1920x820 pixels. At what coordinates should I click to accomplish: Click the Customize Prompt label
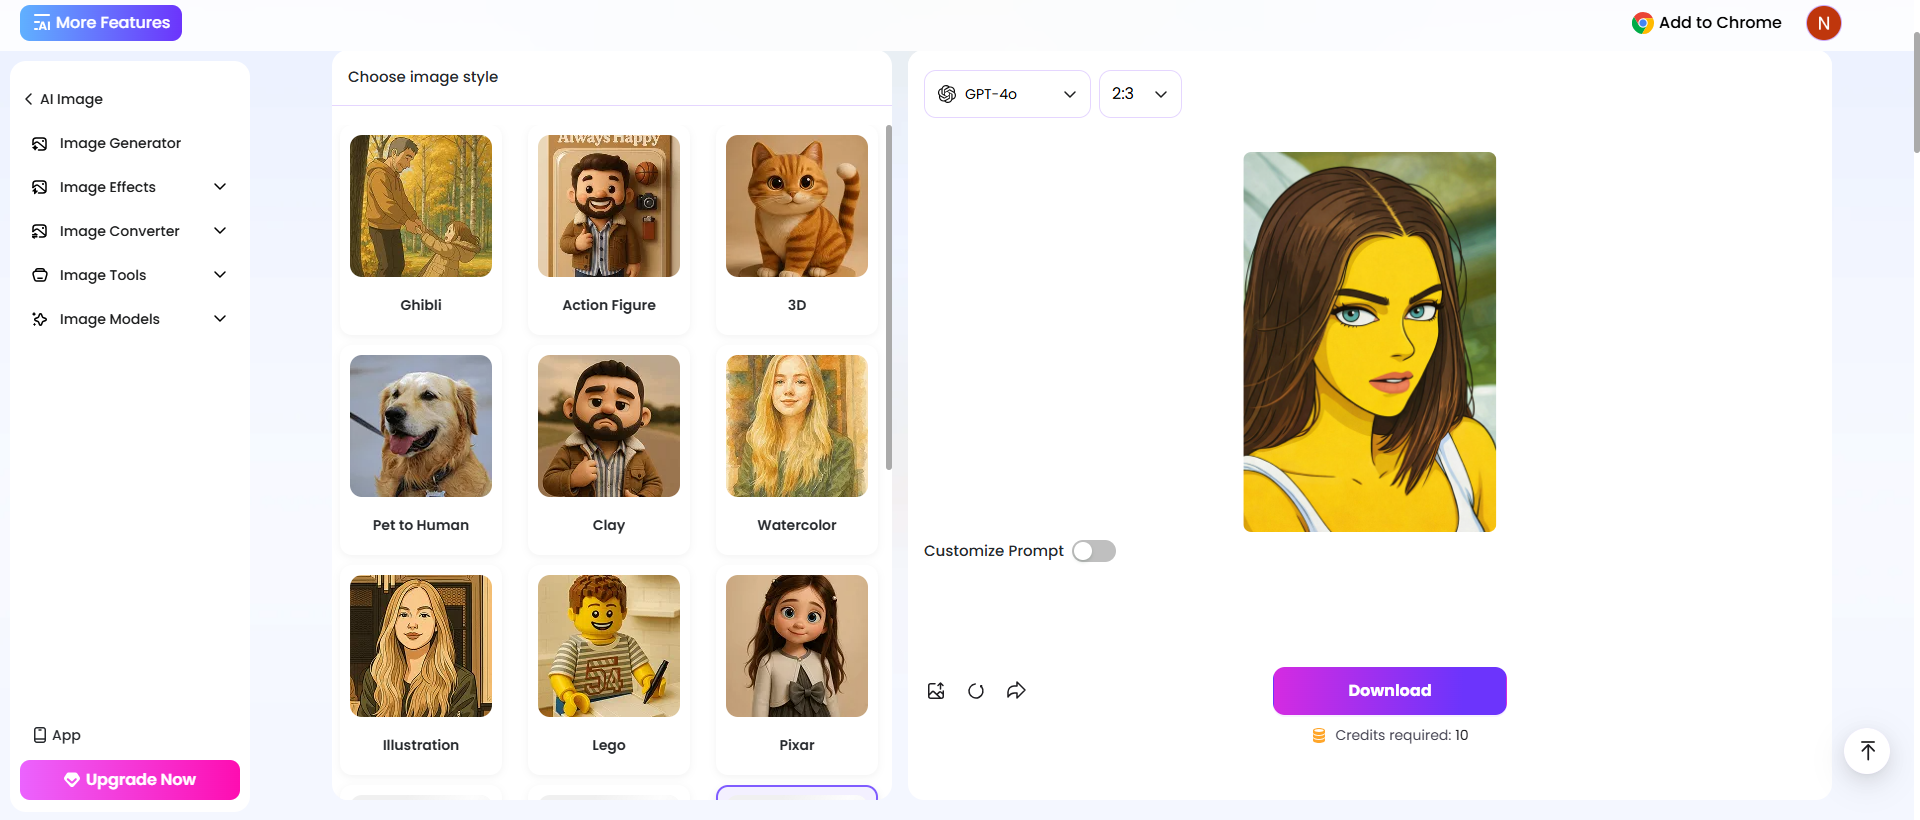tap(994, 551)
